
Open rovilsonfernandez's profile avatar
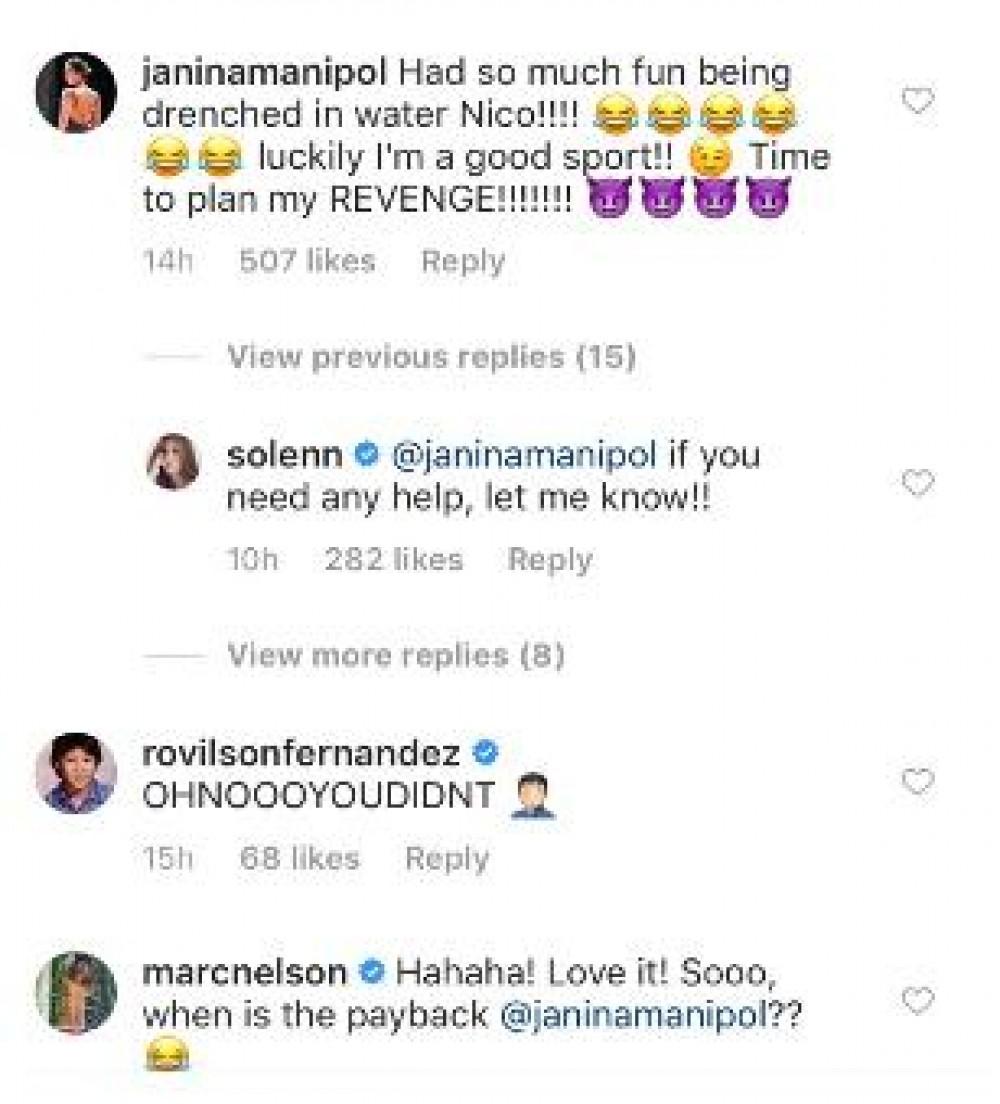click(76, 774)
